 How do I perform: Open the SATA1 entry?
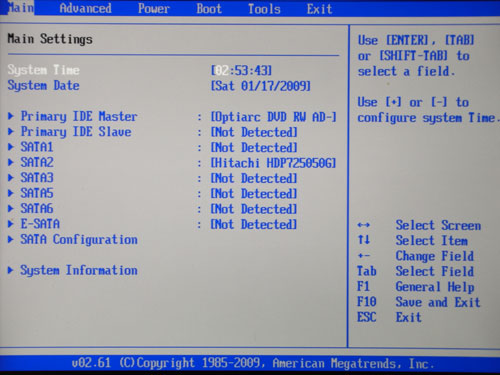click(37, 147)
